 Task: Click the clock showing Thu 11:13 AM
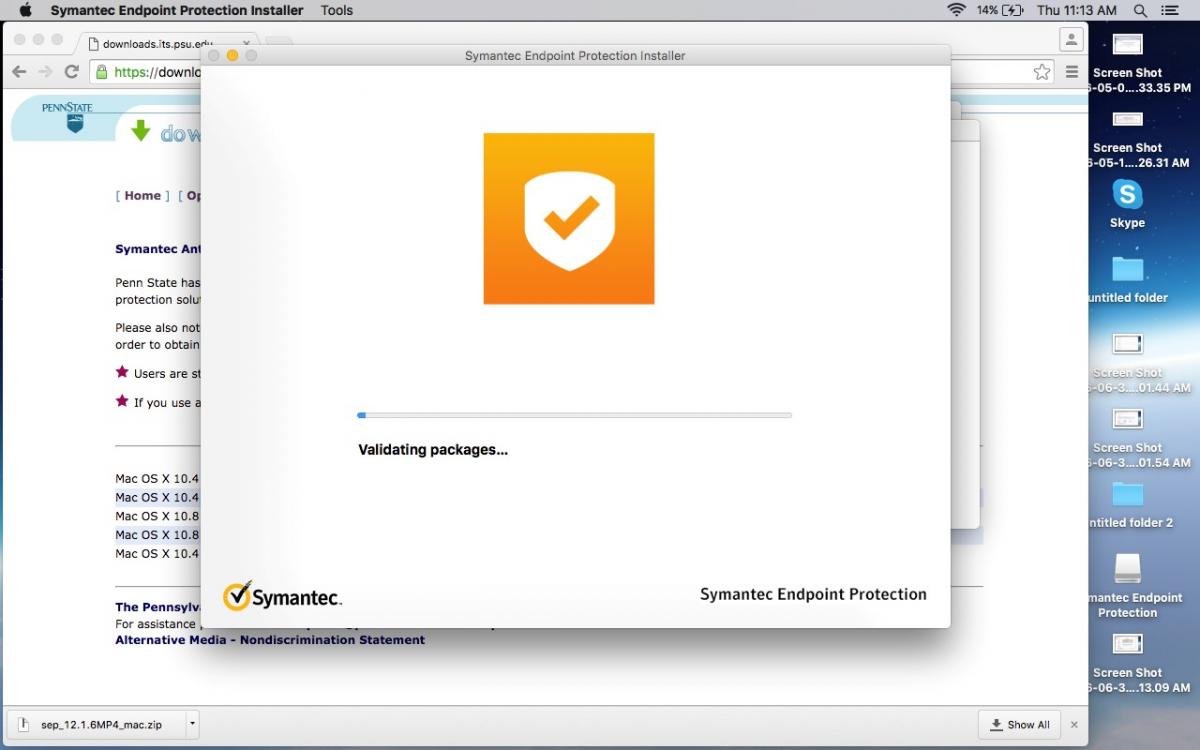pyautogui.click(x=1077, y=10)
